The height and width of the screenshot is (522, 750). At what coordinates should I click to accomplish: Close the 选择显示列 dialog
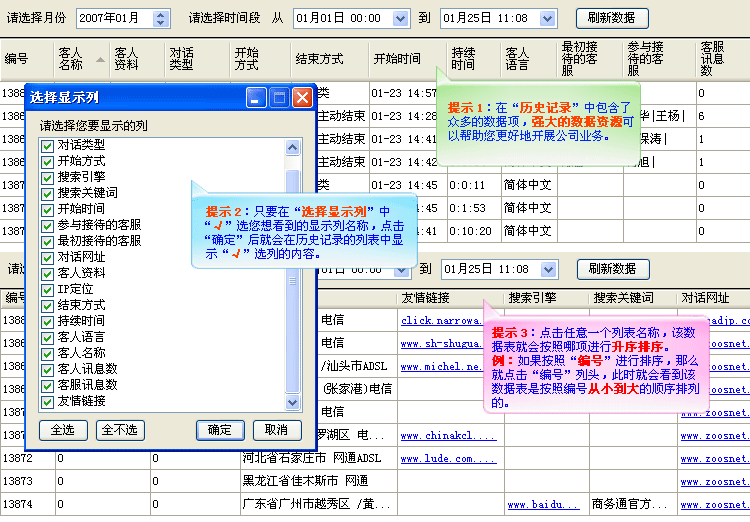click(302, 98)
